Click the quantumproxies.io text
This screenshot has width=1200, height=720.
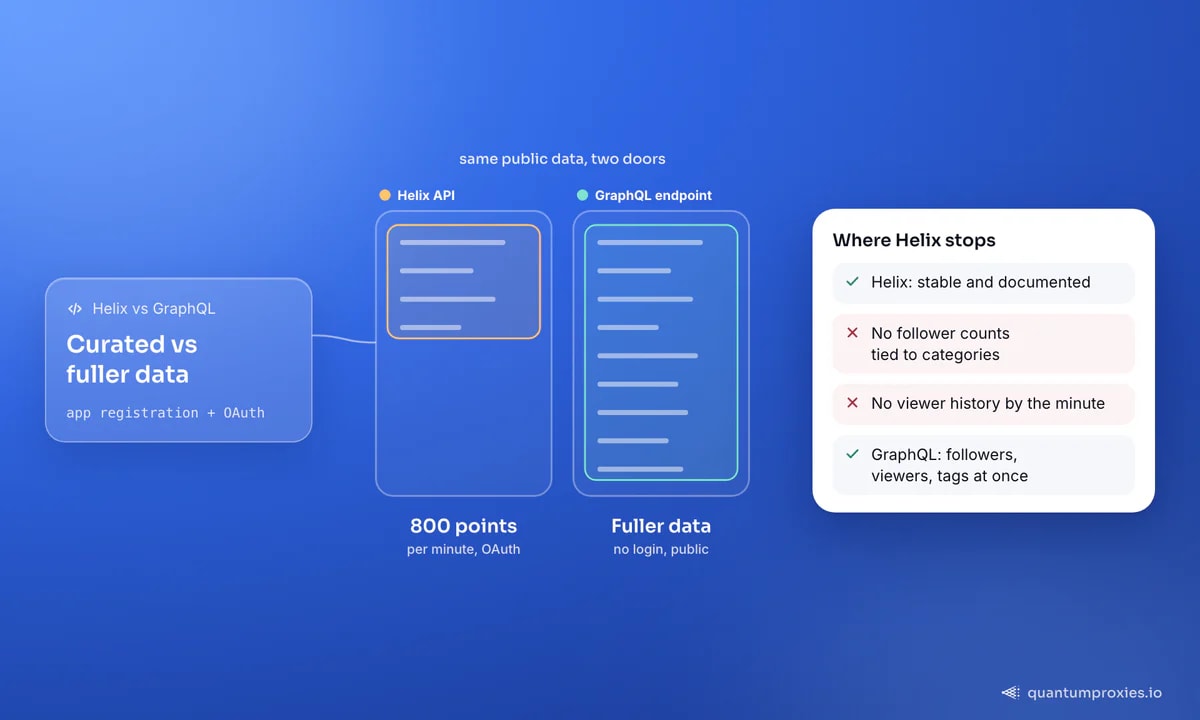(1095, 692)
